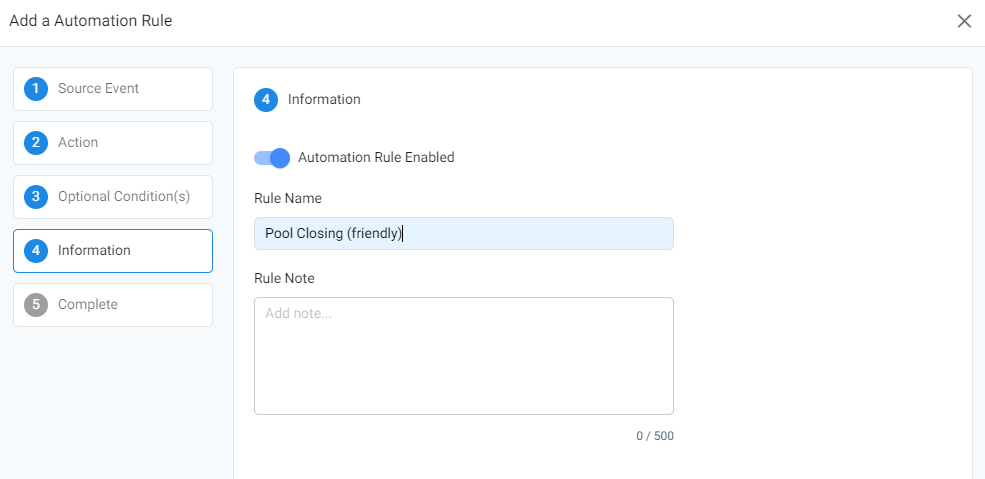Go to the Source Event step
Viewport: 985px width, 479px height.
(x=113, y=89)
